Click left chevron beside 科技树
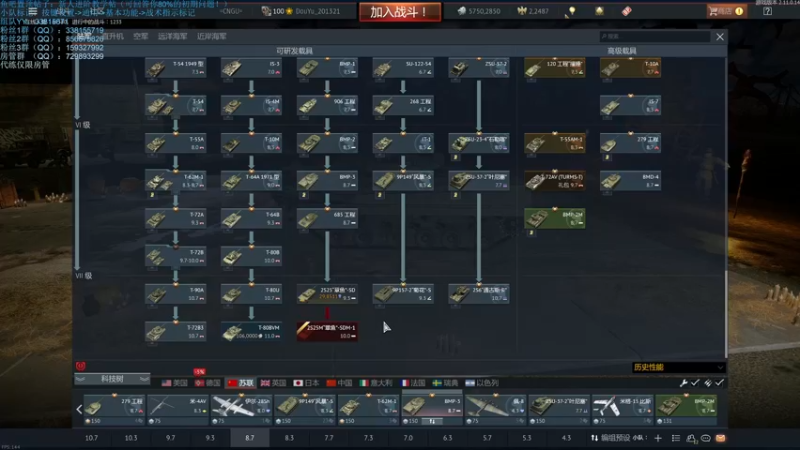 (80, 379)
